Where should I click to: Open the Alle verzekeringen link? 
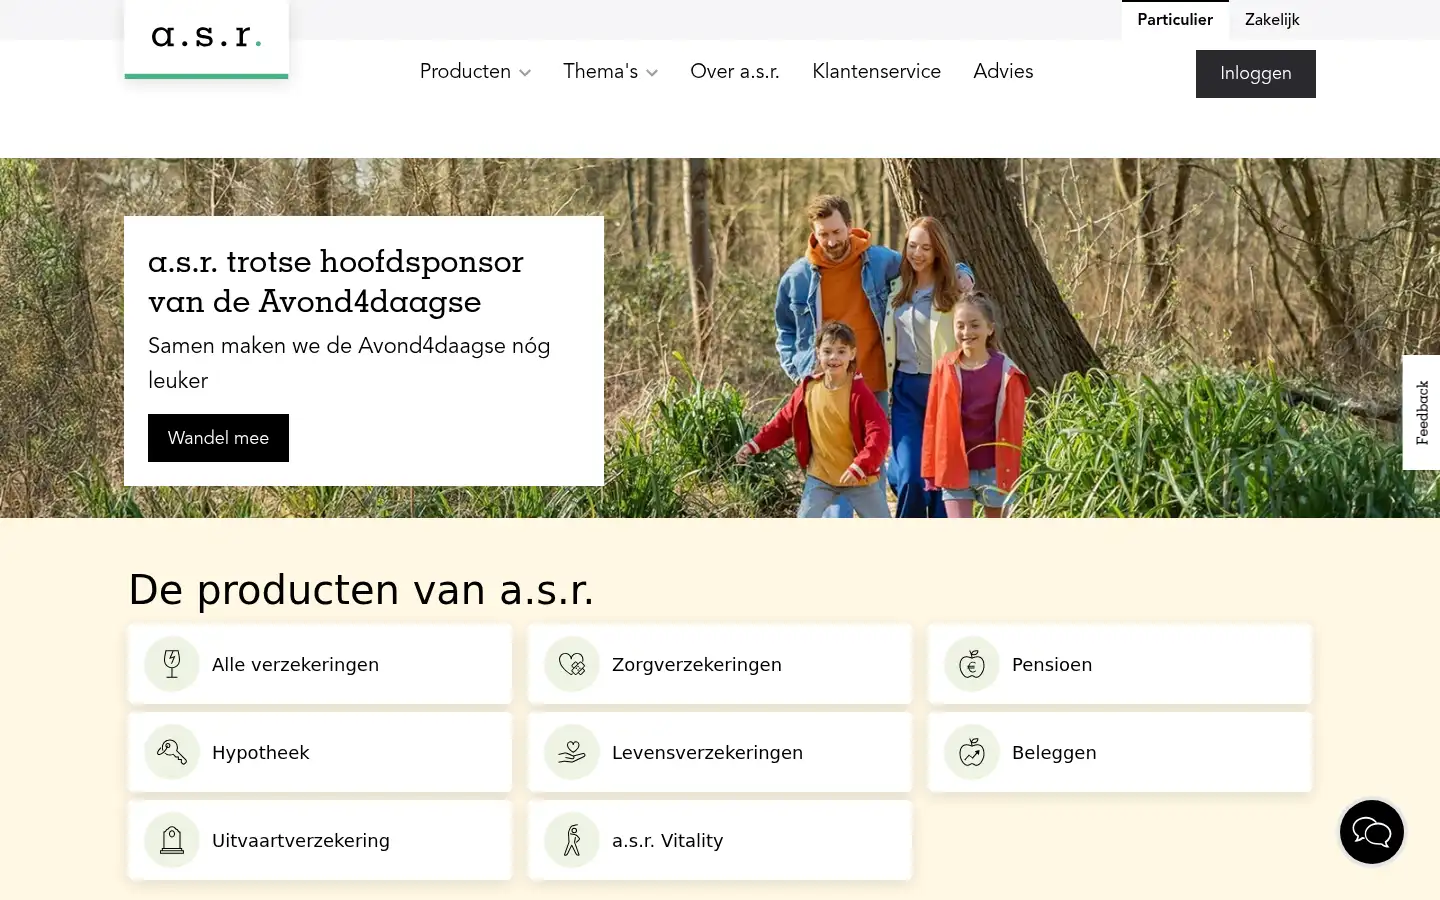point(320,664)
